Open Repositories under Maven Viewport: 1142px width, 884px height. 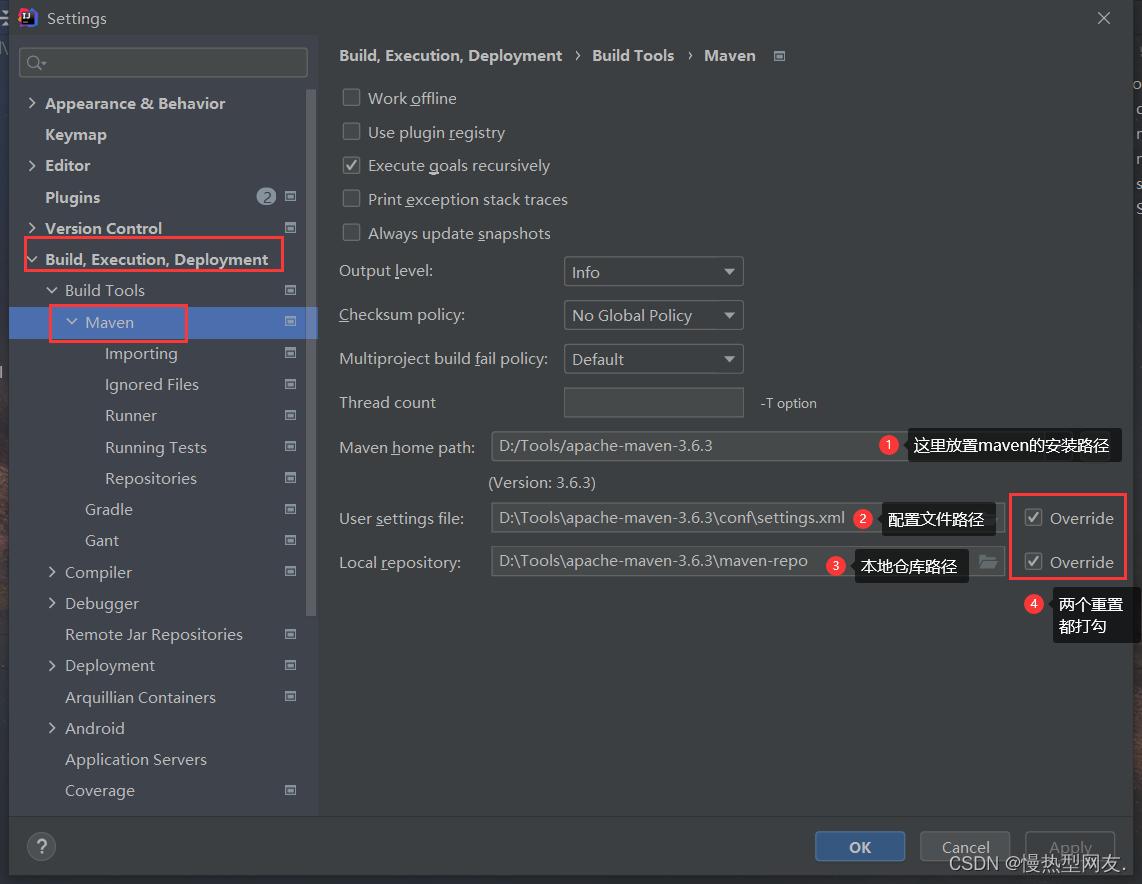click(151, 478)
